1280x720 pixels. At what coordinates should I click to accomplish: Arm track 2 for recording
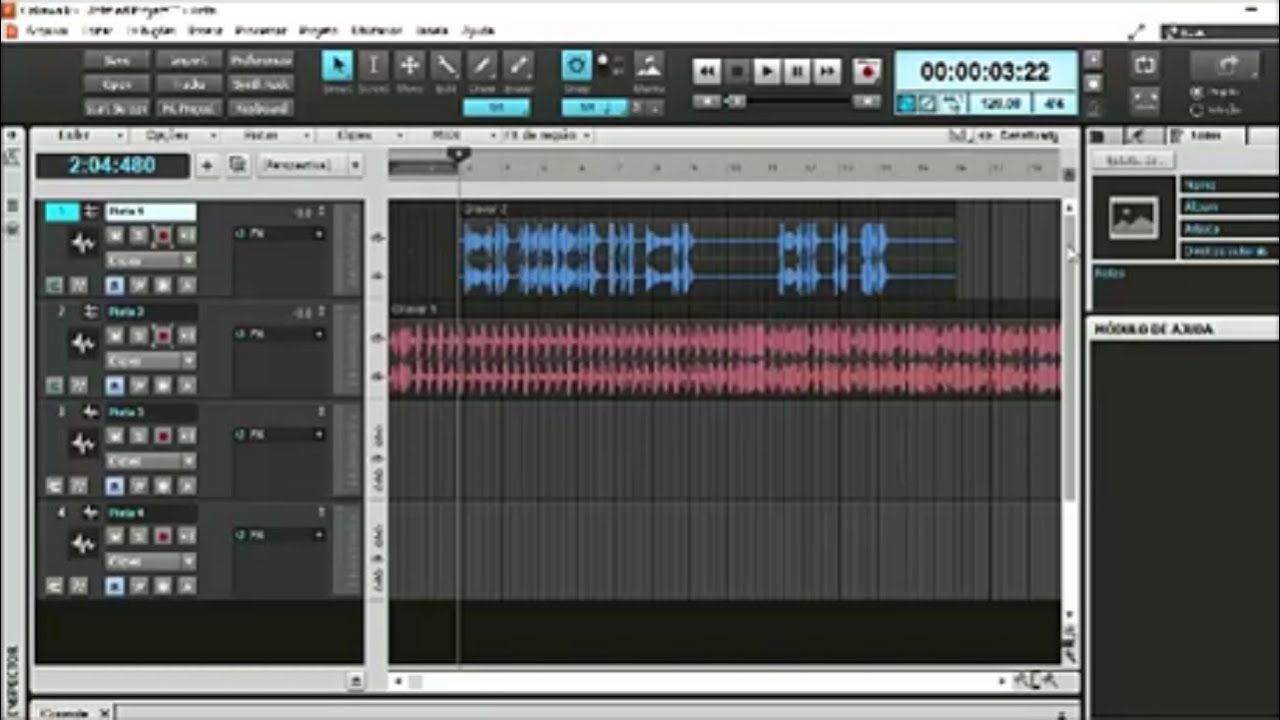(x=162, y=336)
